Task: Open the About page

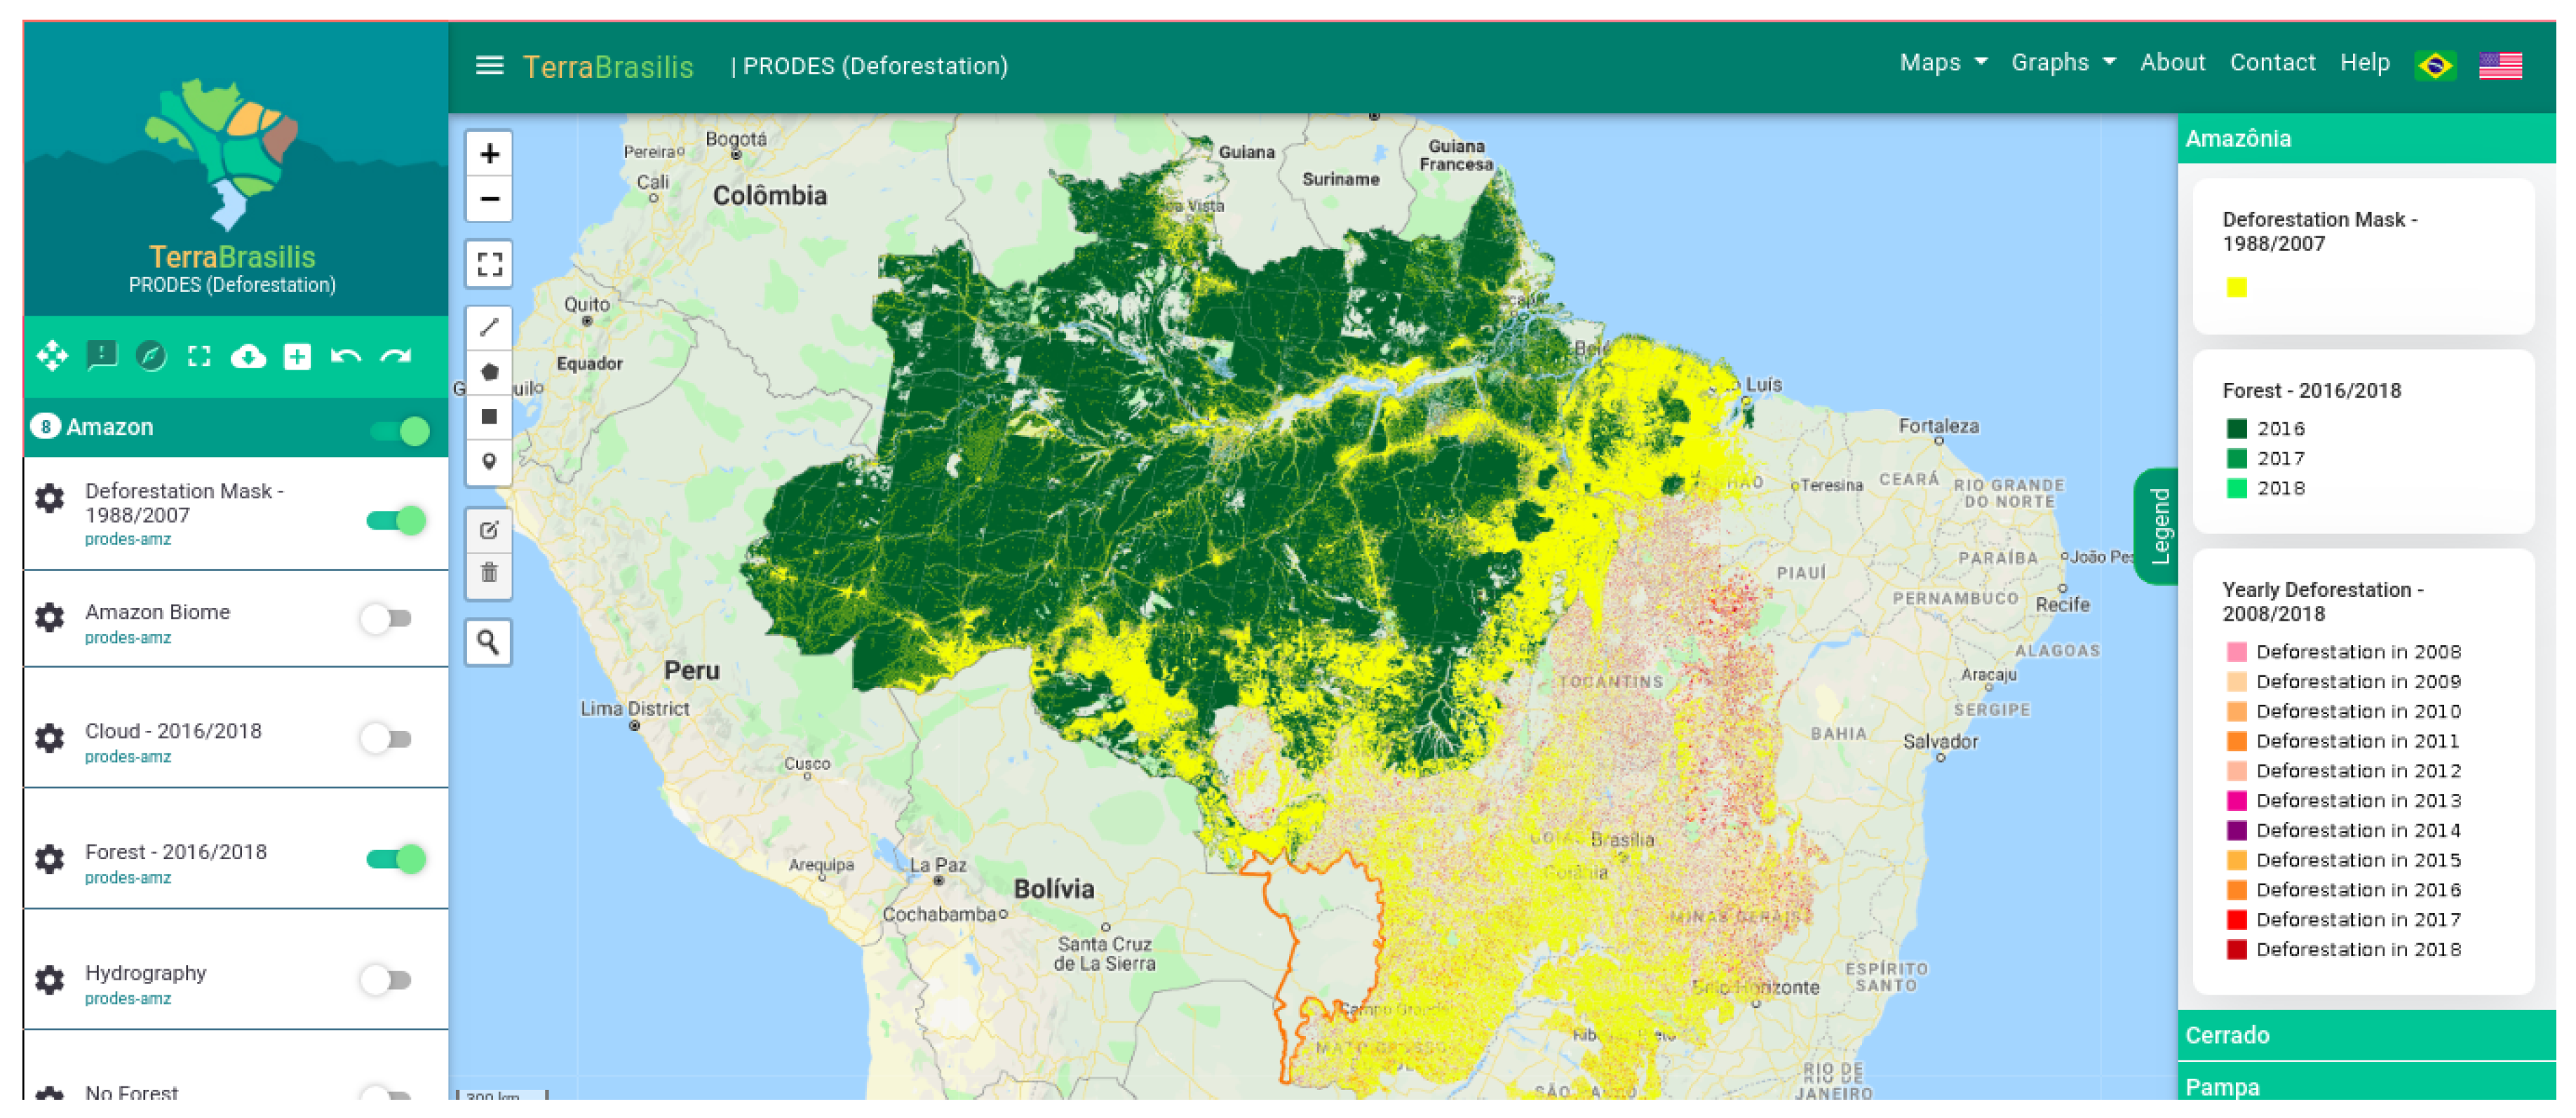Action: [x=2172, y=63]
